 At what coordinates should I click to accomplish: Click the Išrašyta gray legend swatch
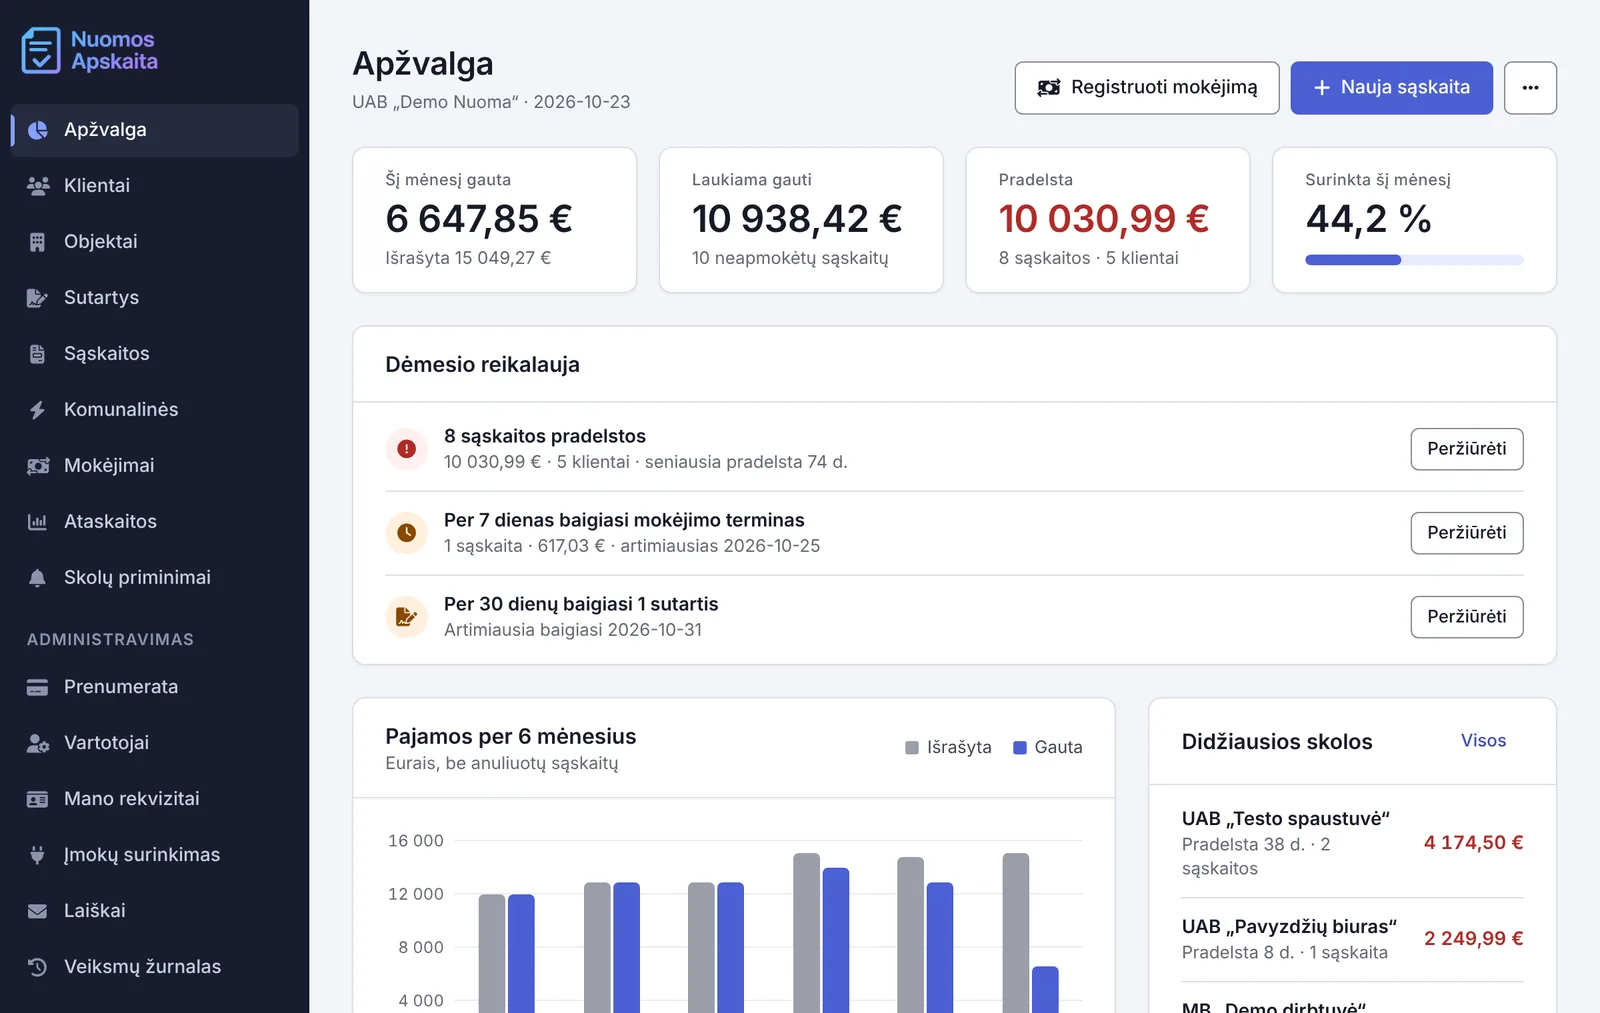(912, 748)
